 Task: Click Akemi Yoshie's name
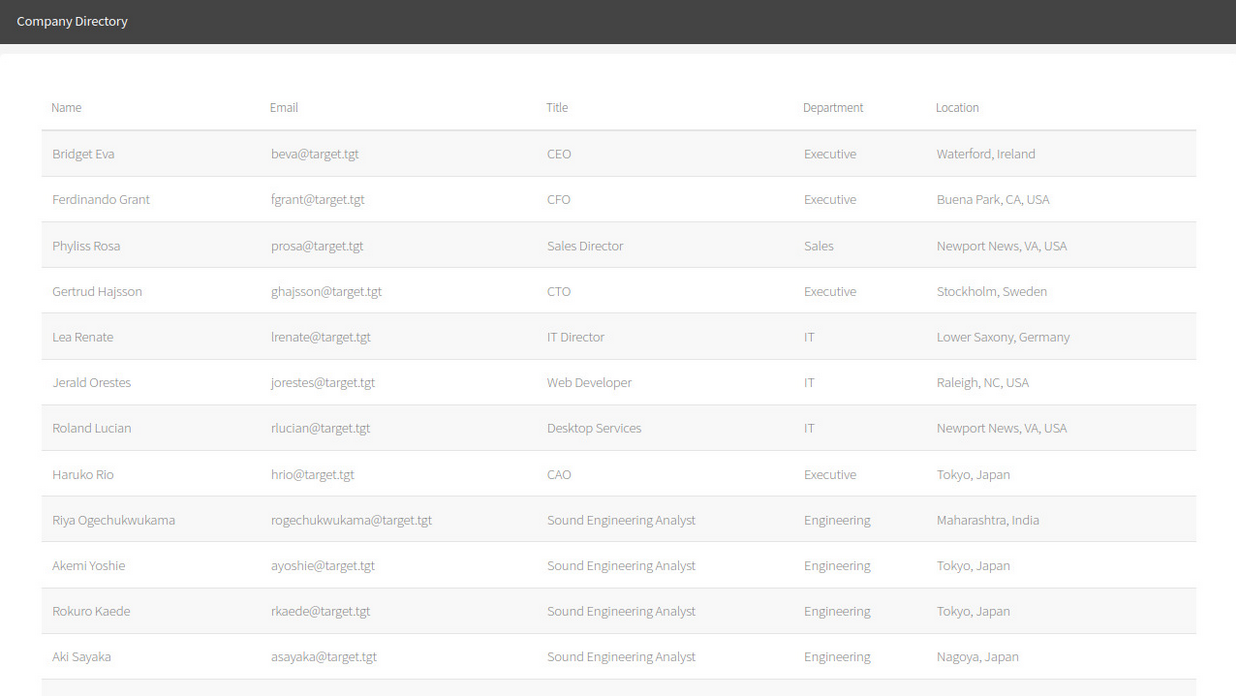(x=89, y=566)
